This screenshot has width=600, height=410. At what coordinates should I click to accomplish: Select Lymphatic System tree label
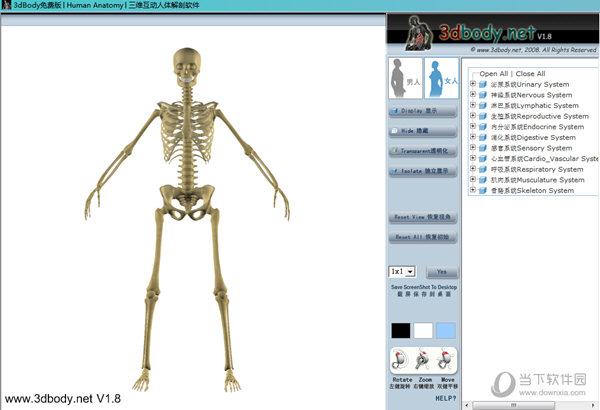pyautogui.click(x=535, y=106)
